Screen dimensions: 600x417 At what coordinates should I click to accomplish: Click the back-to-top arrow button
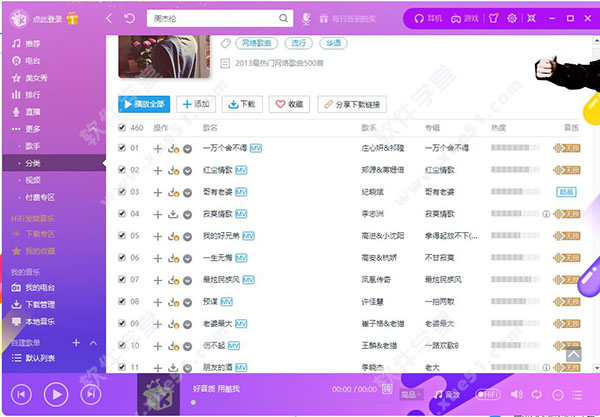573,355
